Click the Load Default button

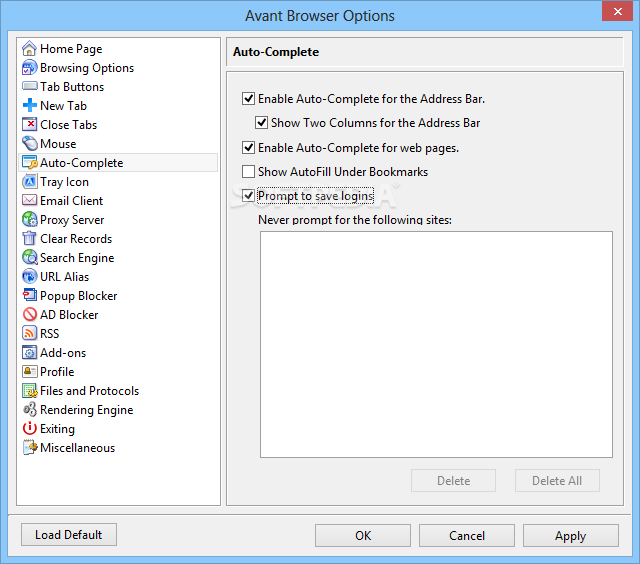pos(69,535)
